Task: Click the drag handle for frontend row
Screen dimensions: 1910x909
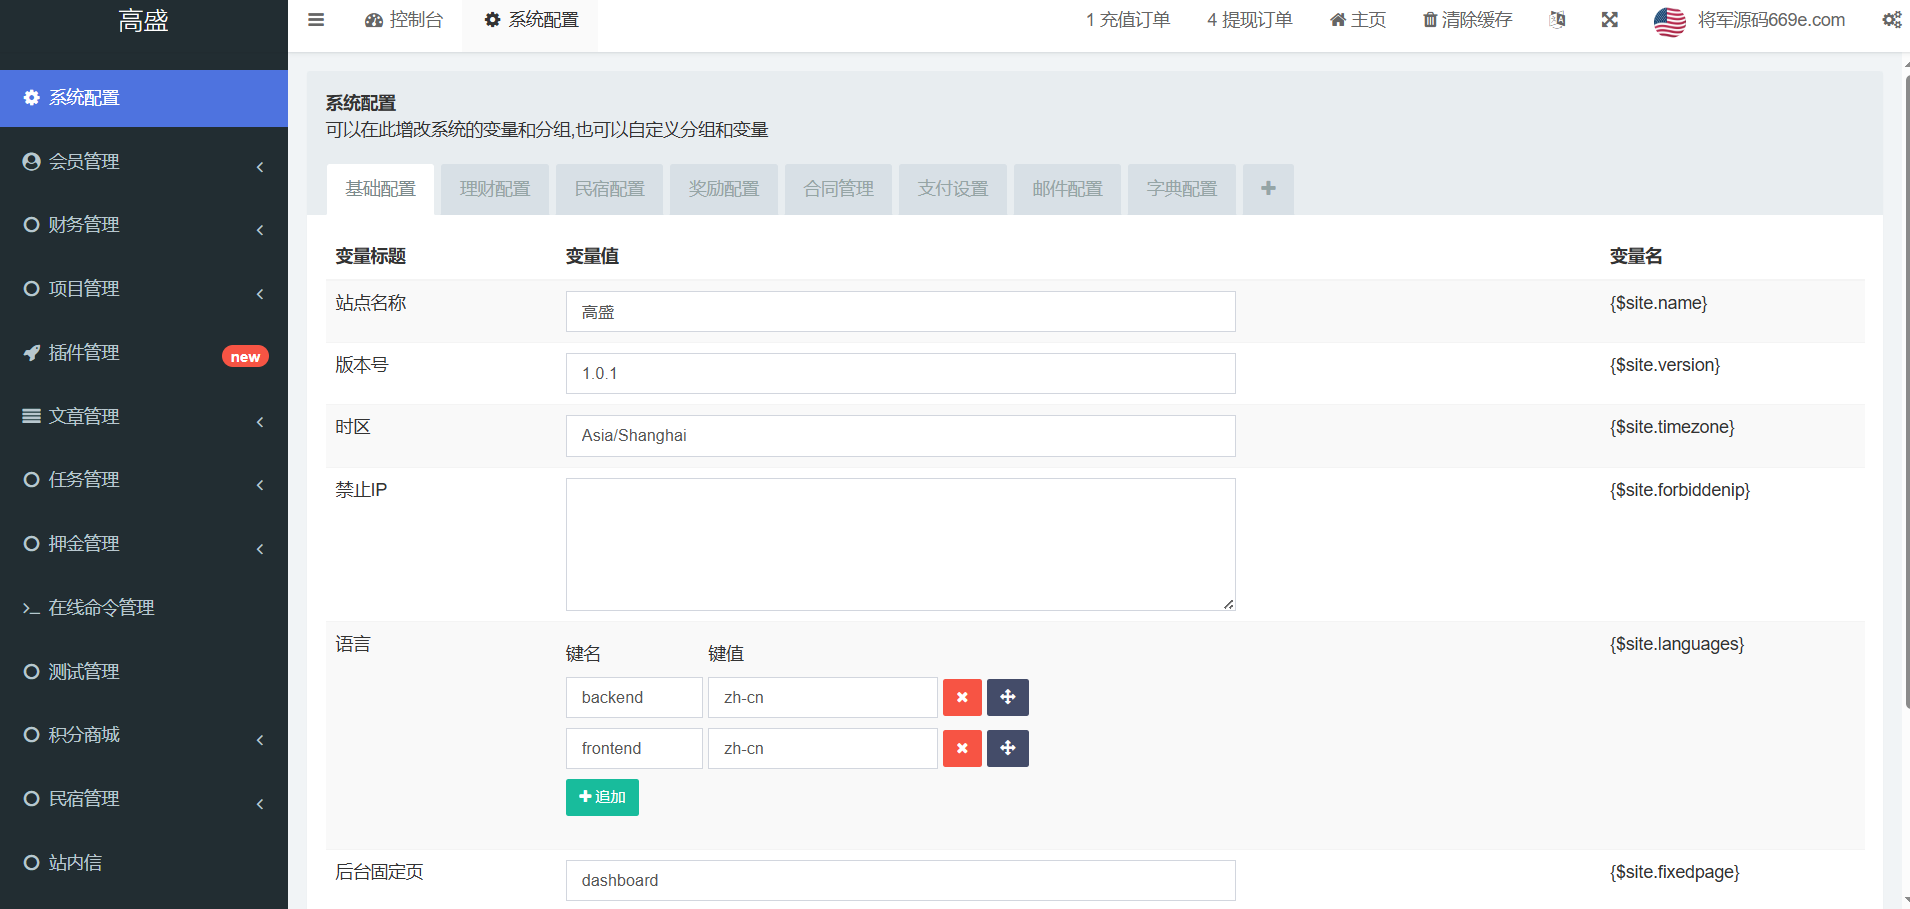Action: (x=1007, y=749)
